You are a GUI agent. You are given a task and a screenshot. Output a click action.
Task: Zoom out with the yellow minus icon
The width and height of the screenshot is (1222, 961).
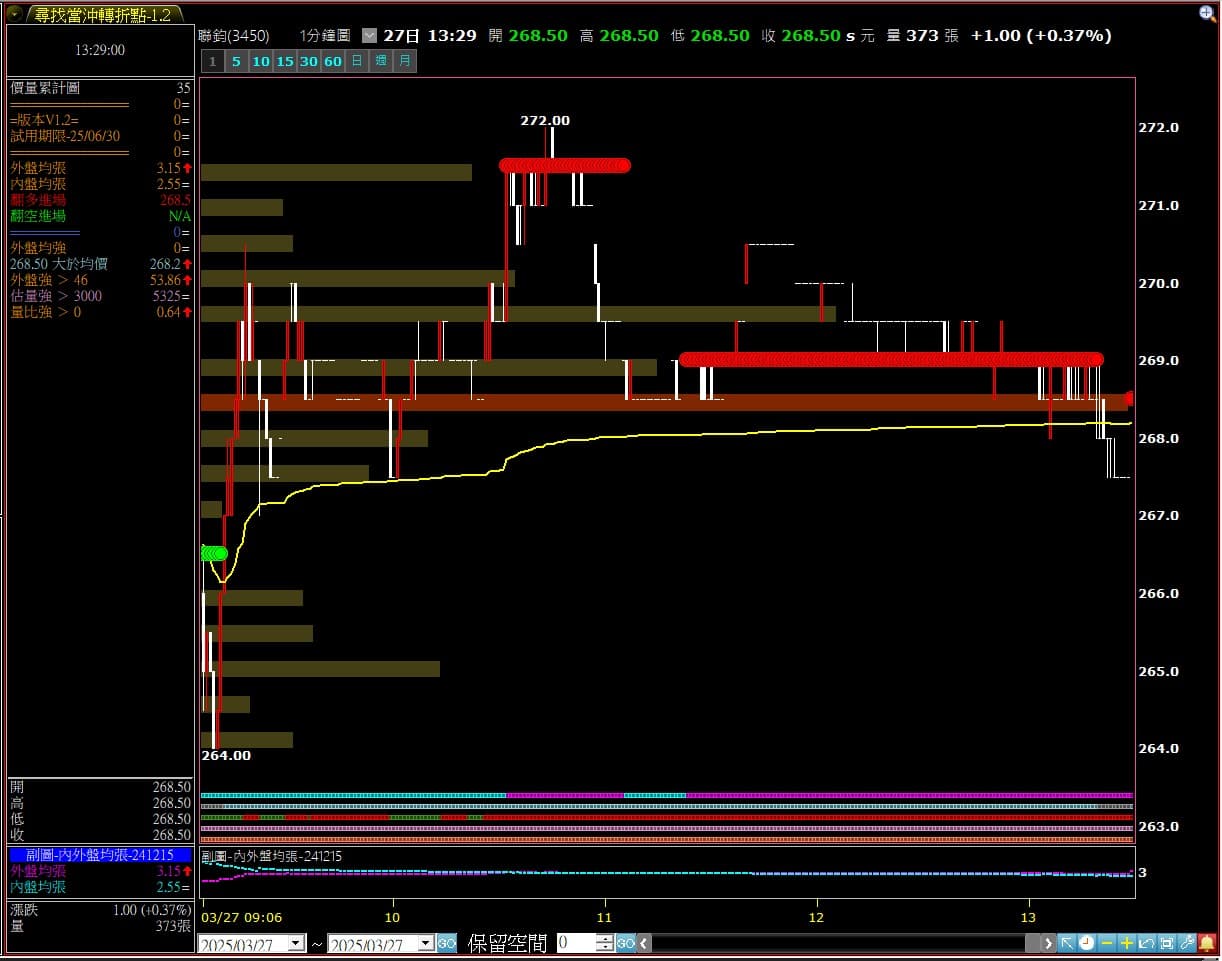tap(1107, 943)
